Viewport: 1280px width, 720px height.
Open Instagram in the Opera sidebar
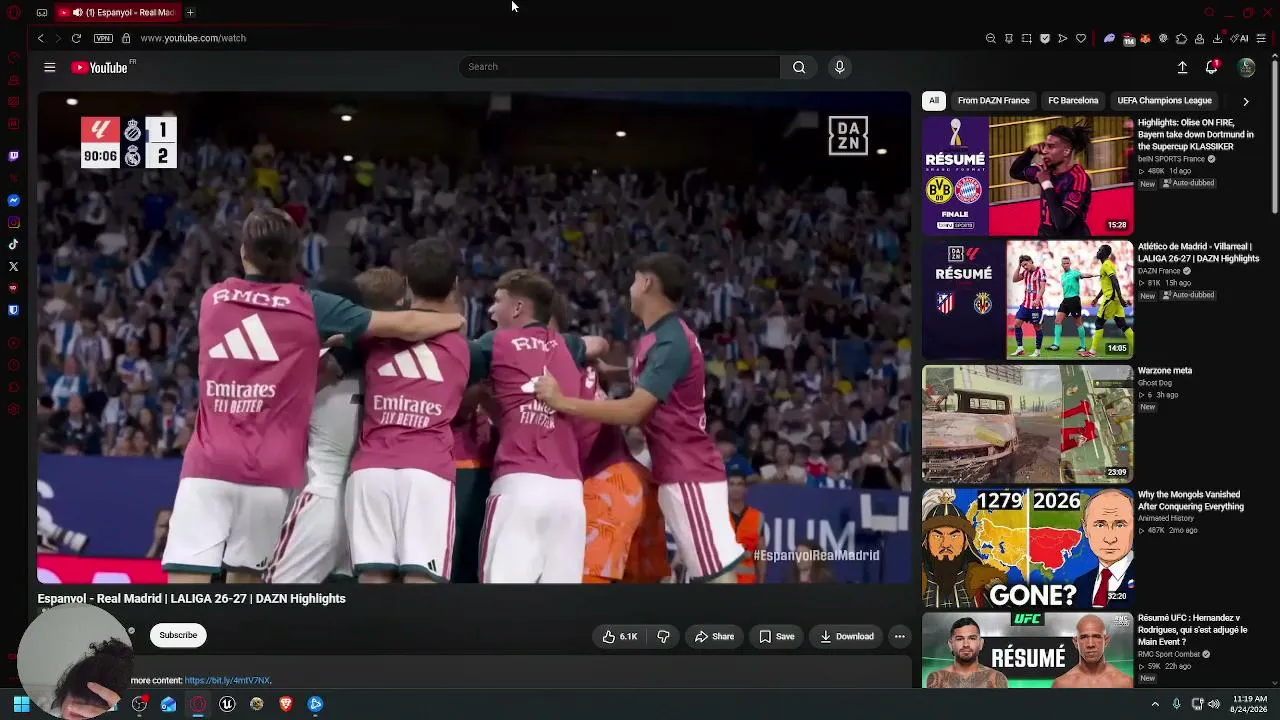pos(13,222)
